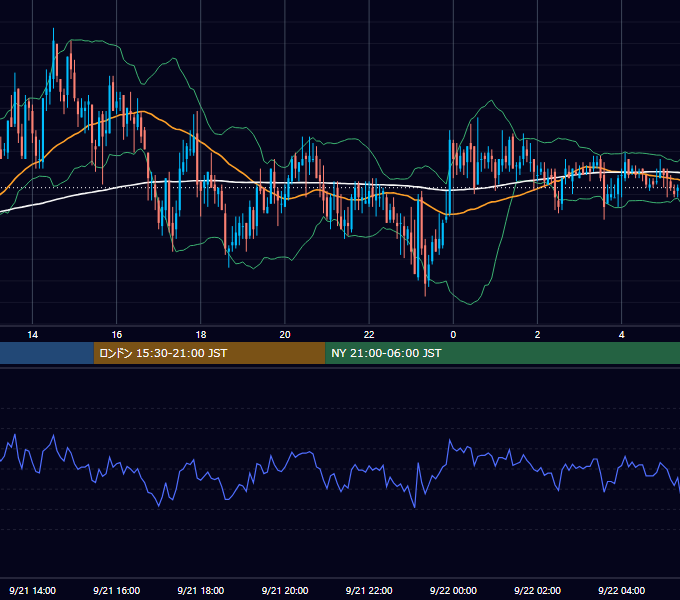Click the '22' hour label on the upper axis

pyautogui.click(x=369, y=335)
